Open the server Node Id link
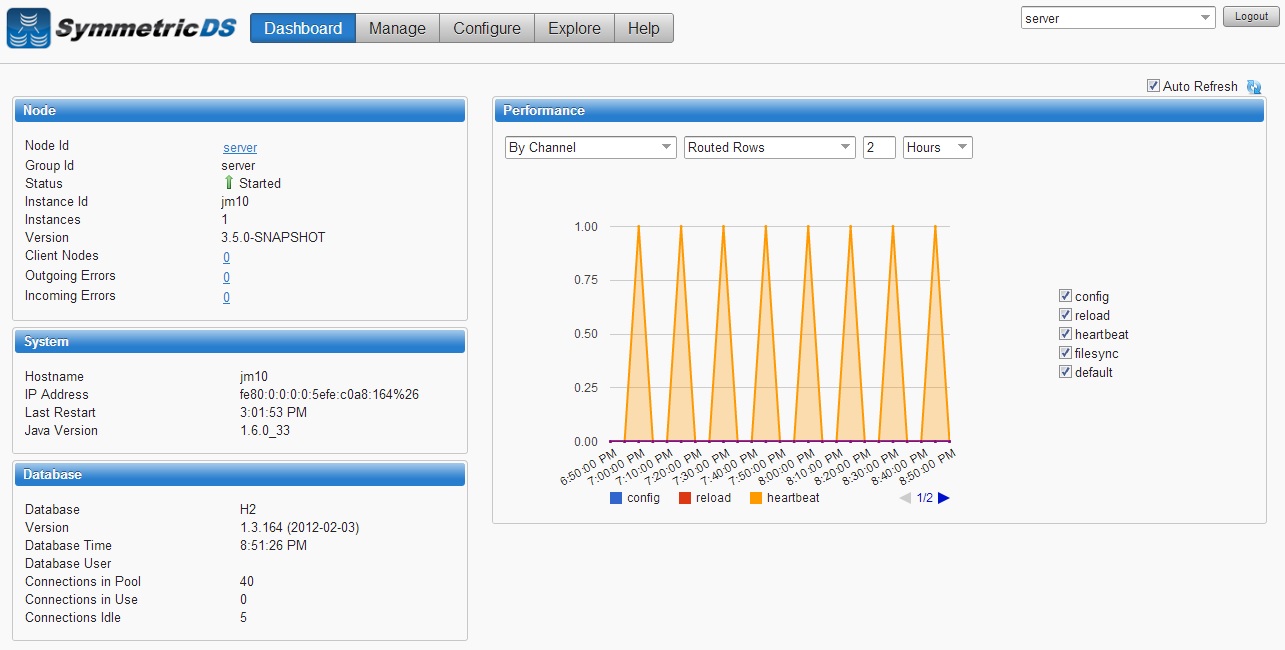1285x650 pixels. click(240, 148)
